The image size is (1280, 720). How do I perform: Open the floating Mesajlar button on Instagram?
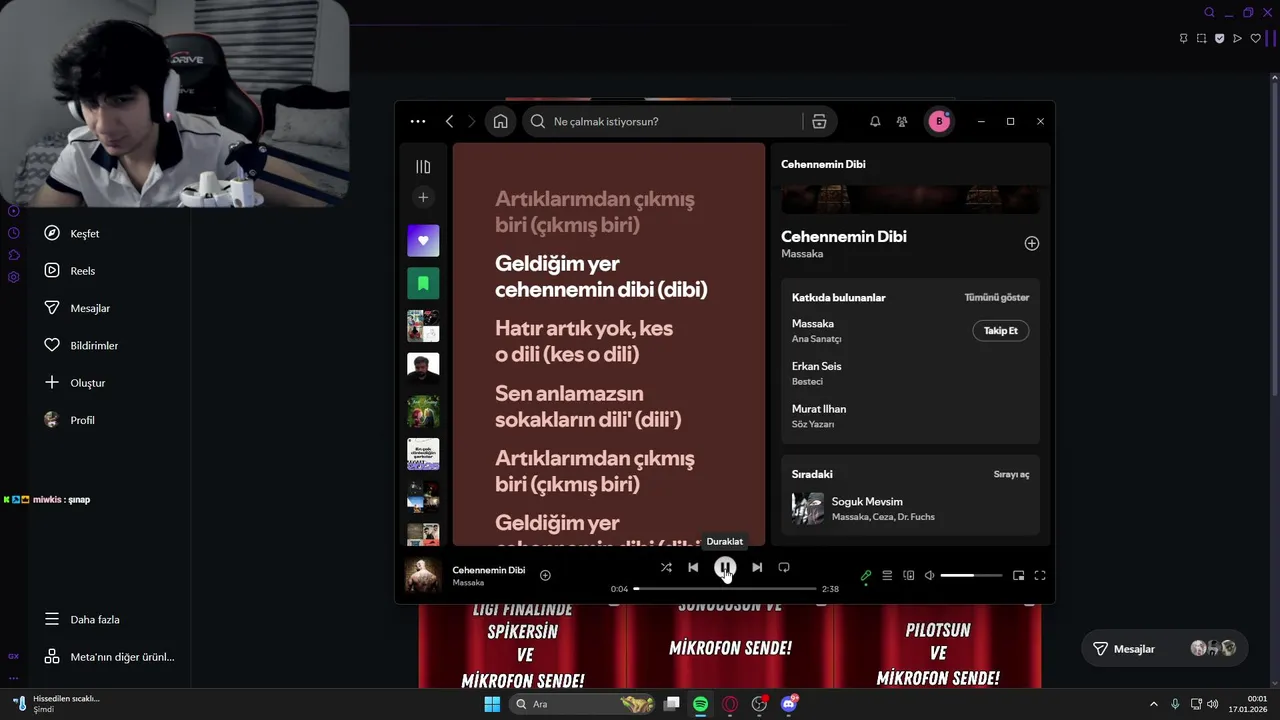1166,649
